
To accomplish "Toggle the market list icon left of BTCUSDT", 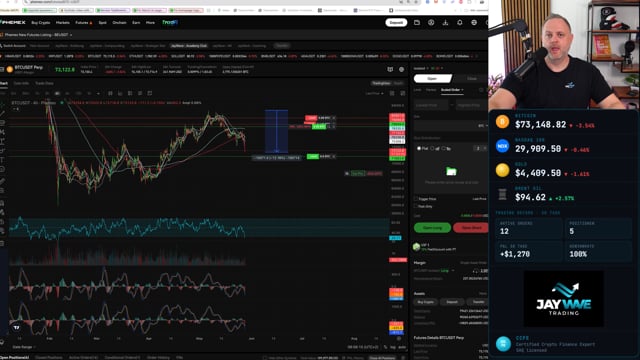I will (x=2, y=69).
